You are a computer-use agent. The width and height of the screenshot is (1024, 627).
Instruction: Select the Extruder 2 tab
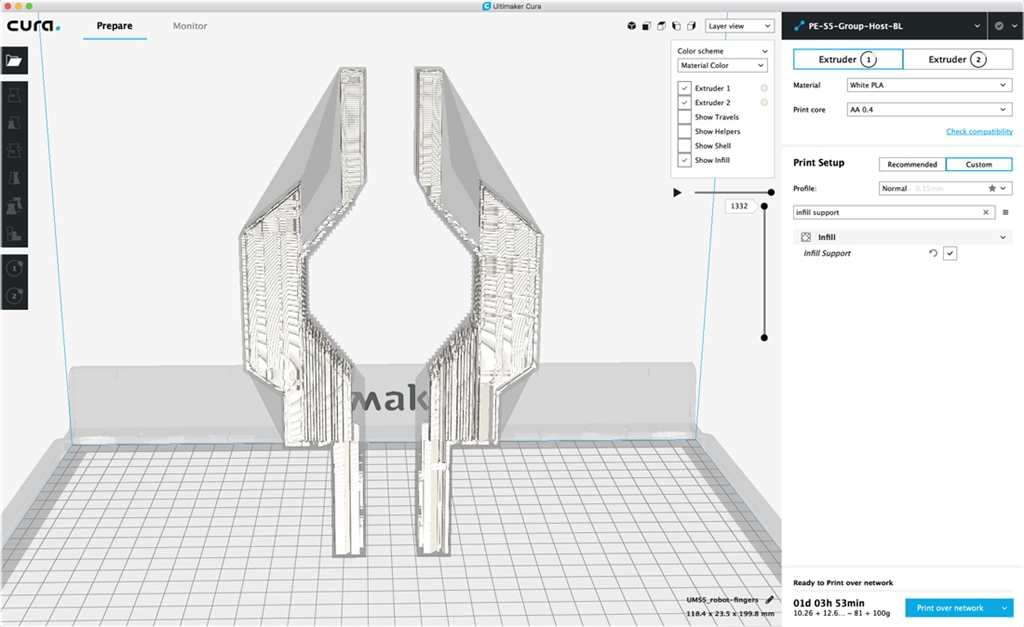click(957, 59)
